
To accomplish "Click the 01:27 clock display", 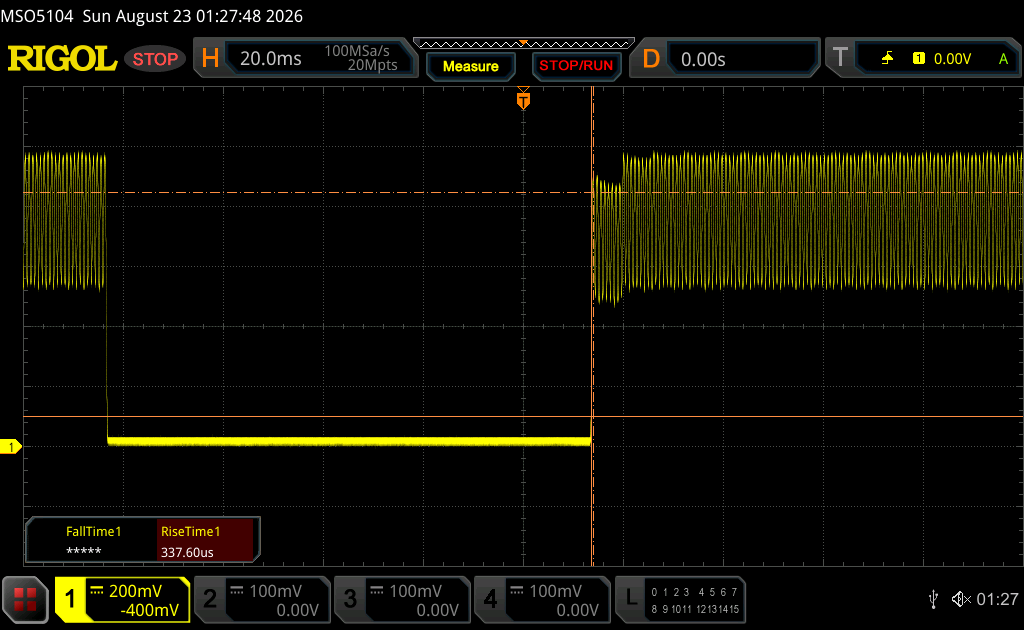I will [x=997, y=599].
